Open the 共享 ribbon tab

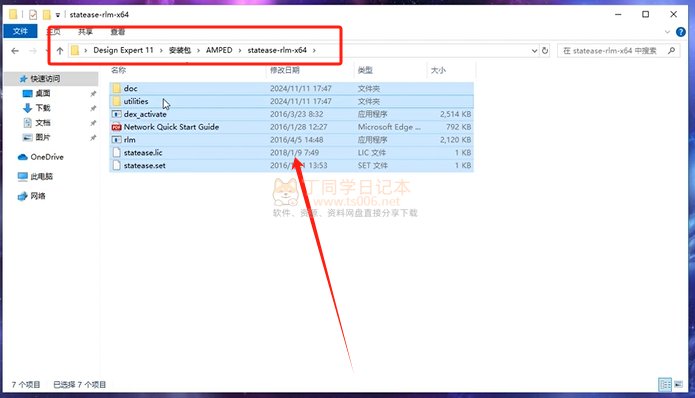click(85, 31)
